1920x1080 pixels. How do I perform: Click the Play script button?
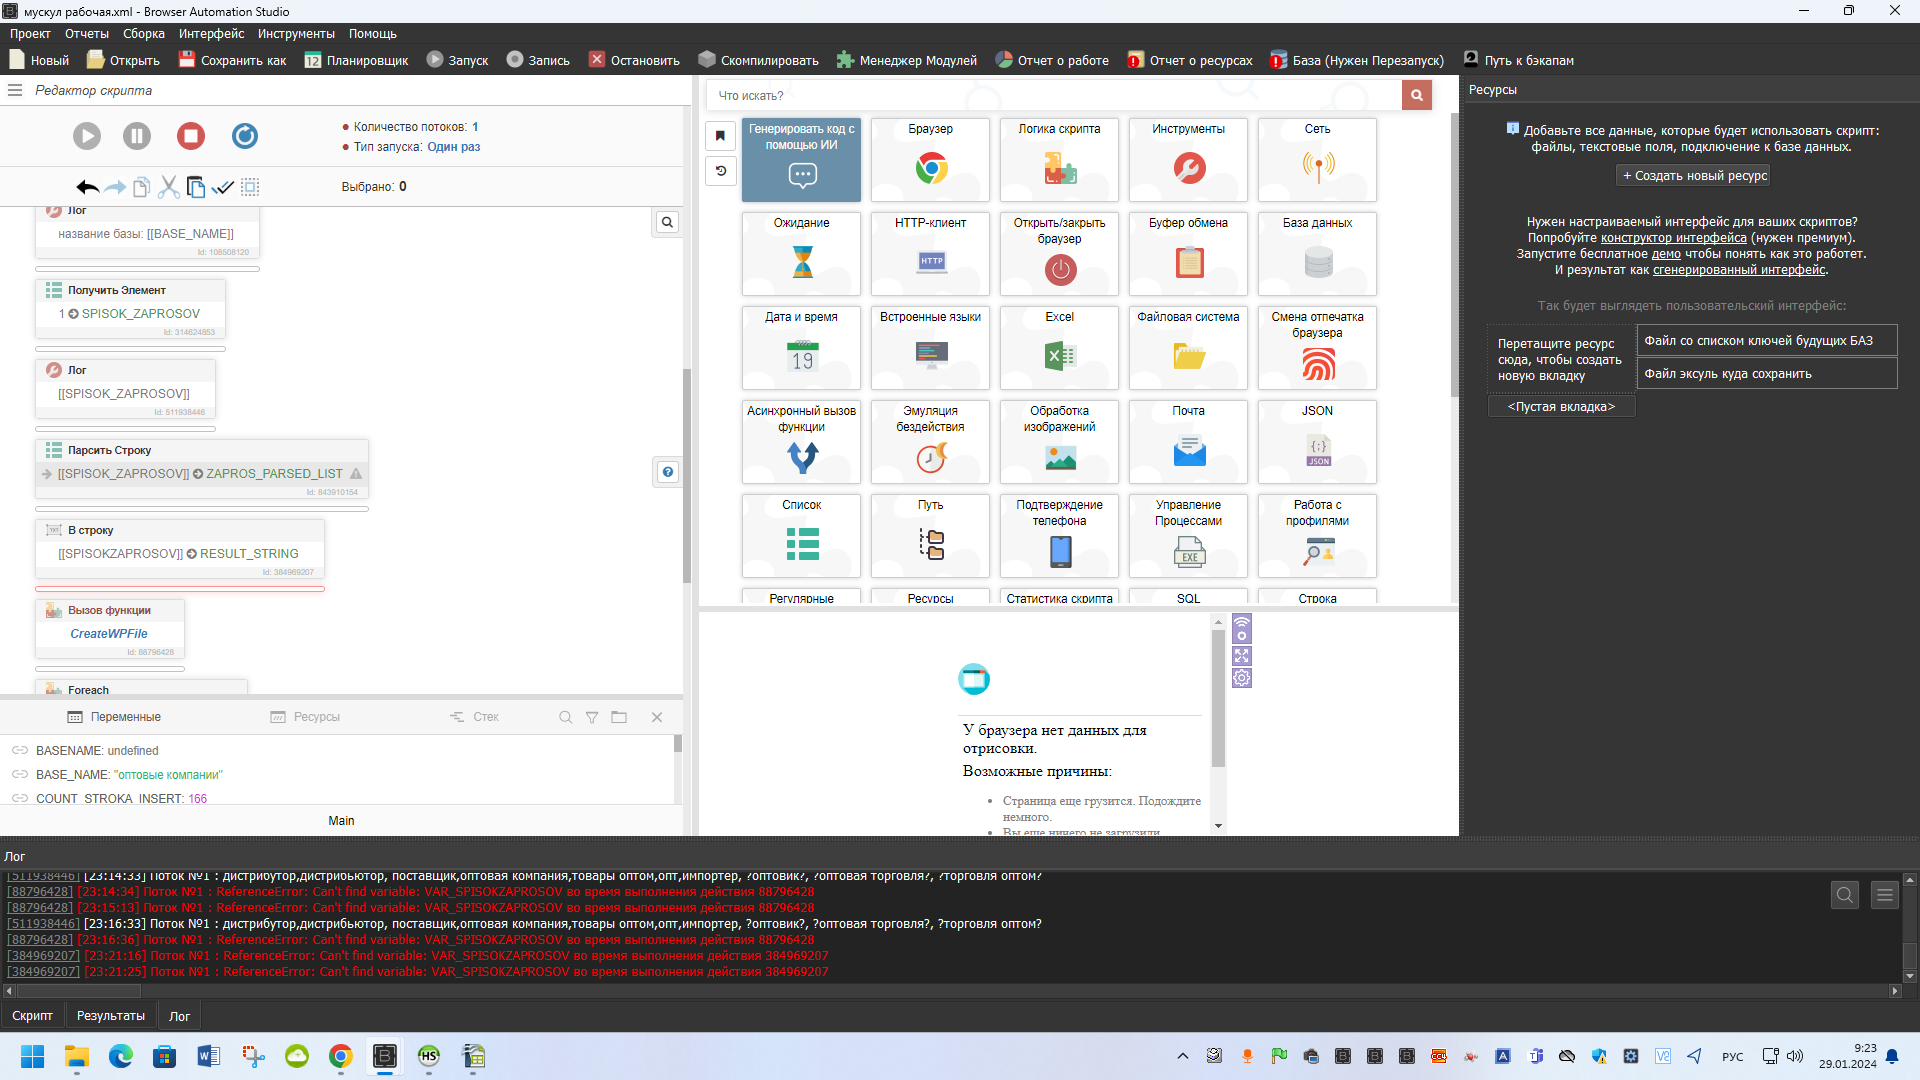[87, 136]
